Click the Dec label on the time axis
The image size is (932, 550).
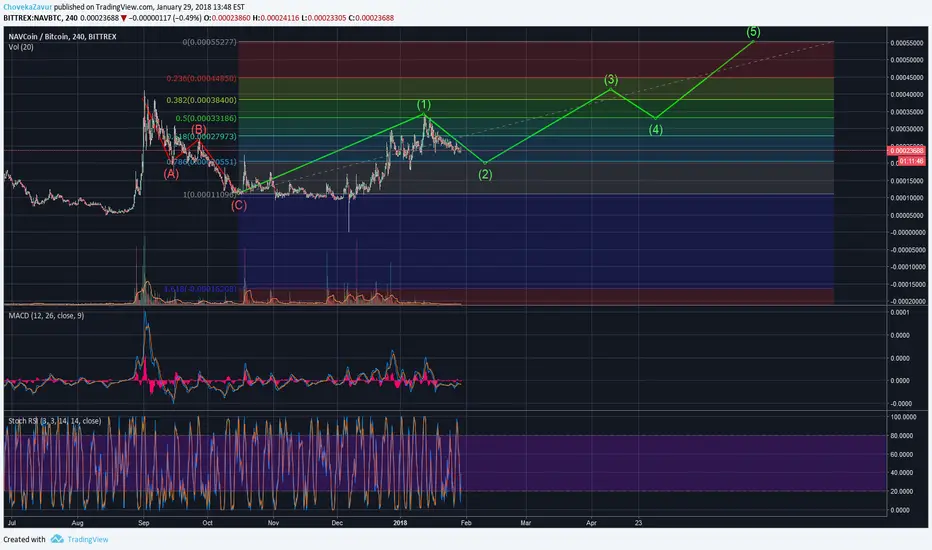pyautogui.click(x=337, y=523)
